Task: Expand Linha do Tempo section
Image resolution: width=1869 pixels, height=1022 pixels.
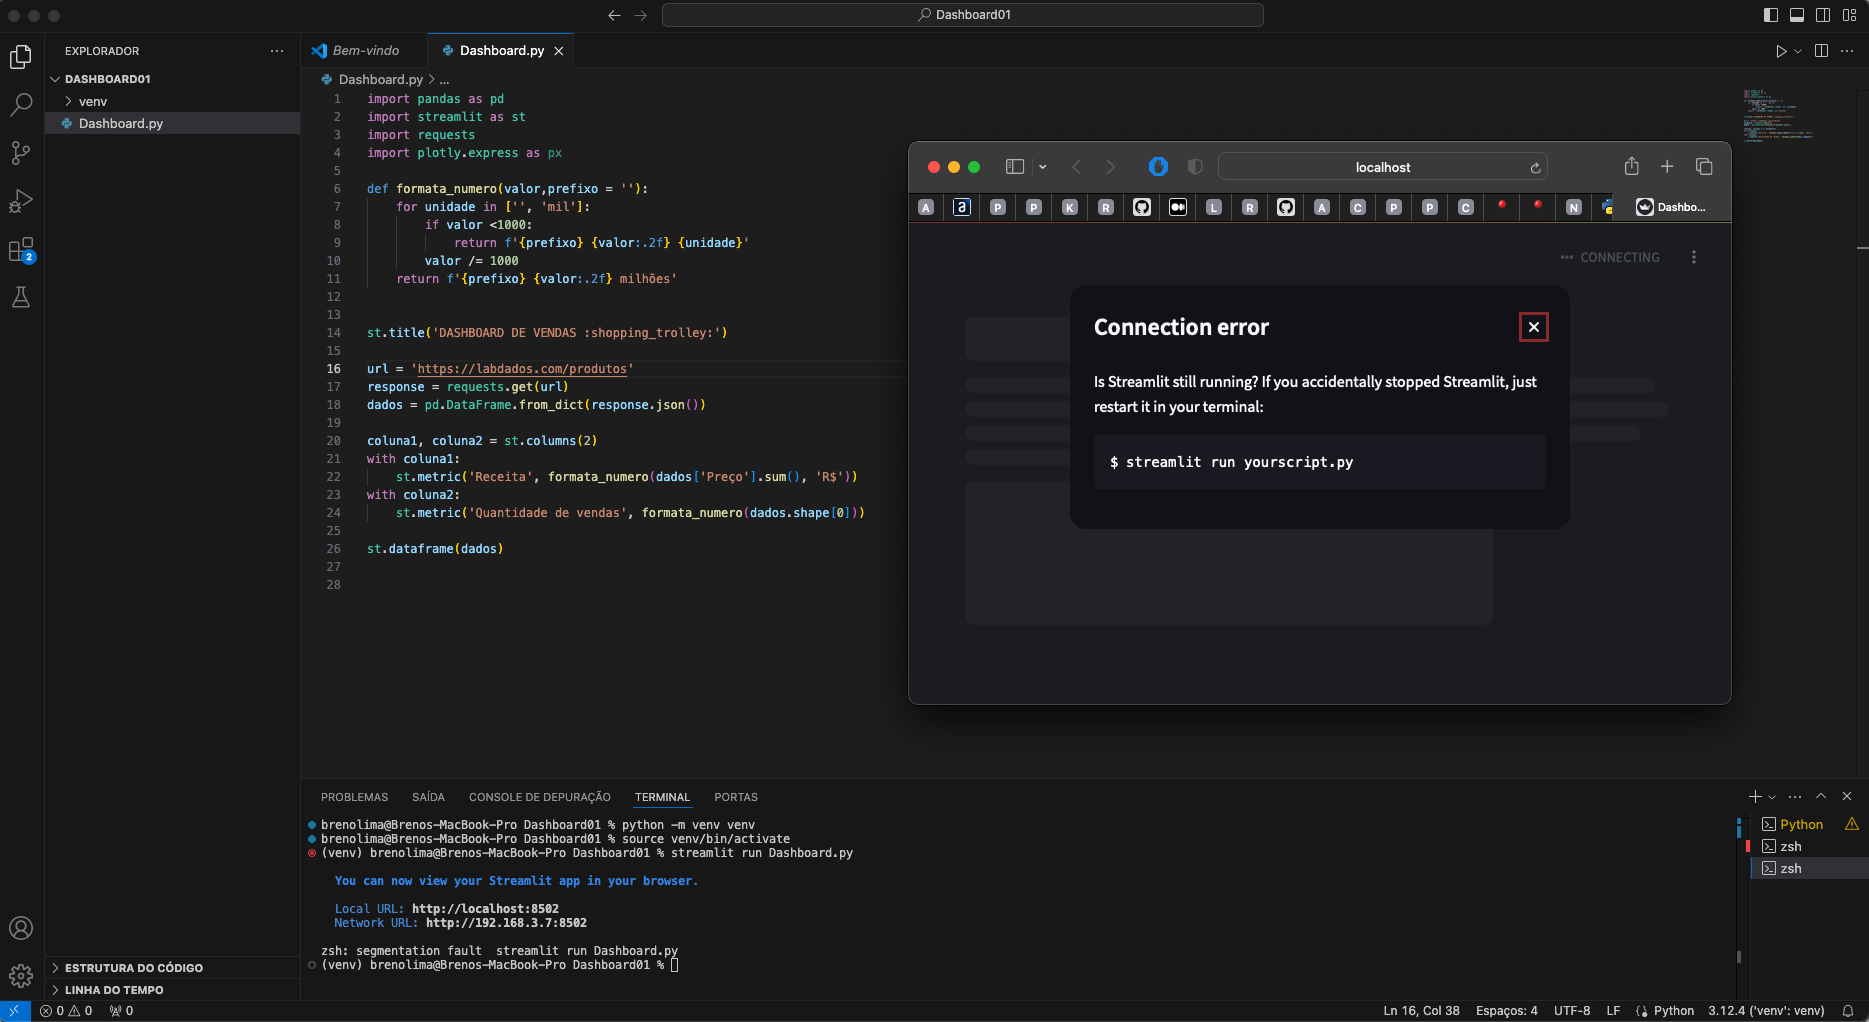Action: (x=114, y=990)
